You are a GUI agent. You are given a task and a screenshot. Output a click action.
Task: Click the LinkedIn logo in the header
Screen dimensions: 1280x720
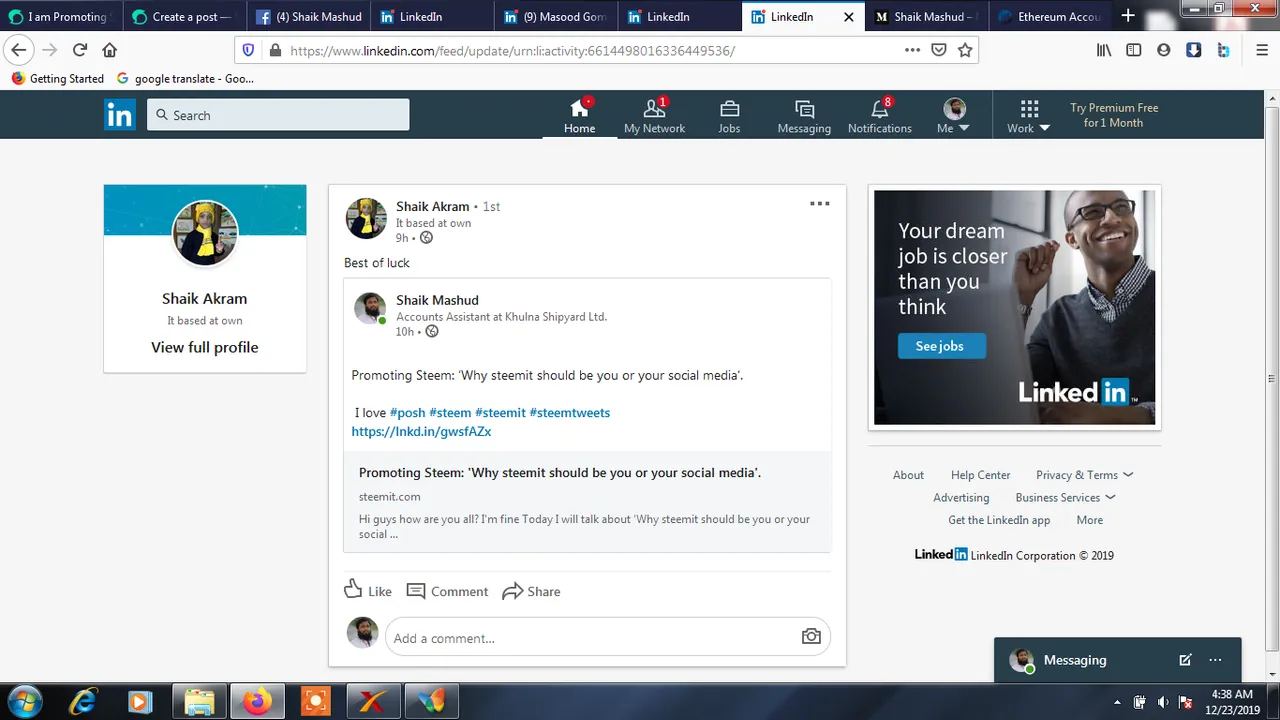pyautogui.click(x=119, y=115)
